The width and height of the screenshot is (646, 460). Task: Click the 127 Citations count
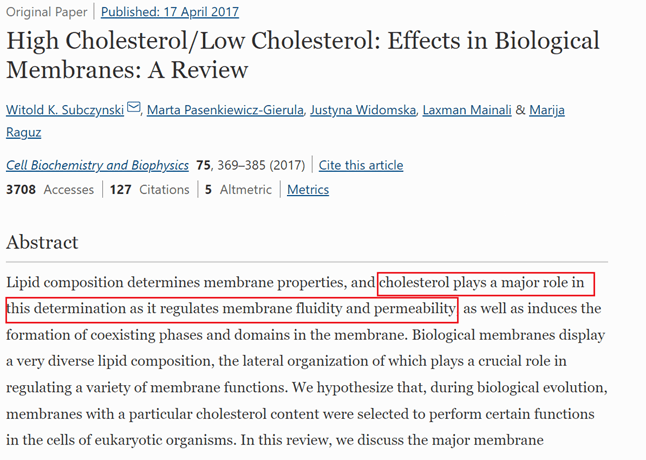point(150,190)
